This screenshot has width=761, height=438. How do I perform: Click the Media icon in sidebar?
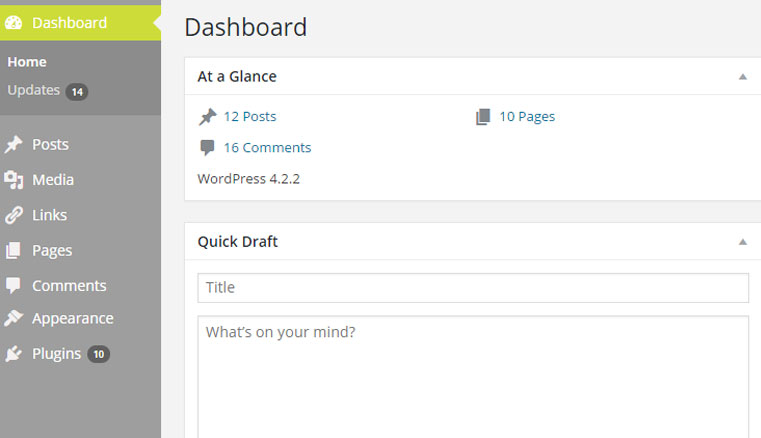(x=14, y=180)
